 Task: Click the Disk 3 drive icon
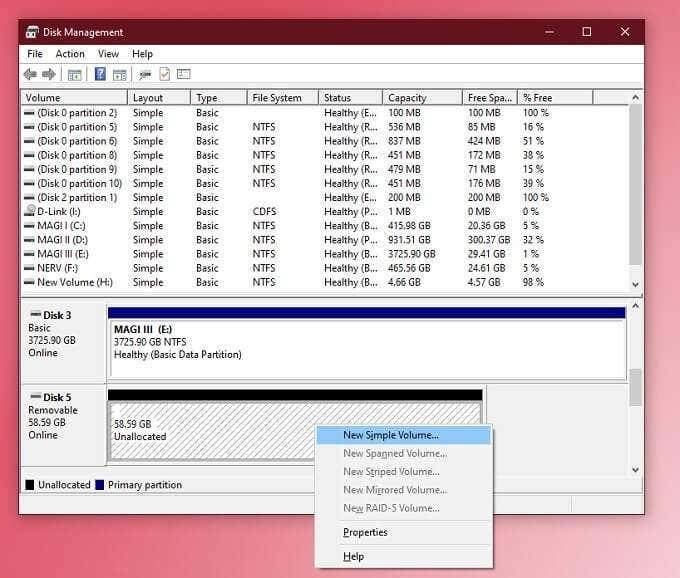click(x=35, y=314)
